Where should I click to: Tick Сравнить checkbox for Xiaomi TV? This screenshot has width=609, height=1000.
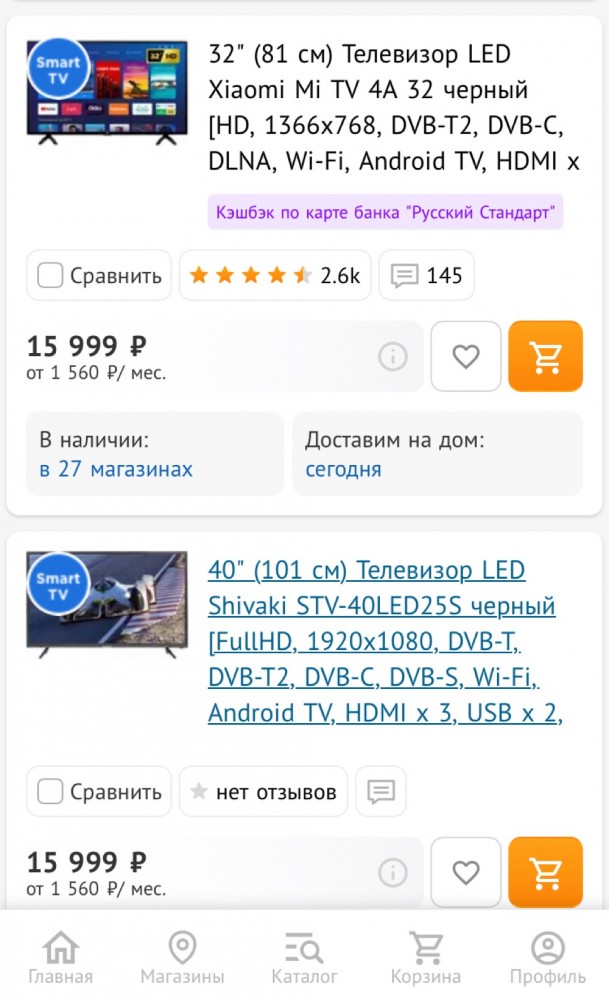(x=50, y=276)
